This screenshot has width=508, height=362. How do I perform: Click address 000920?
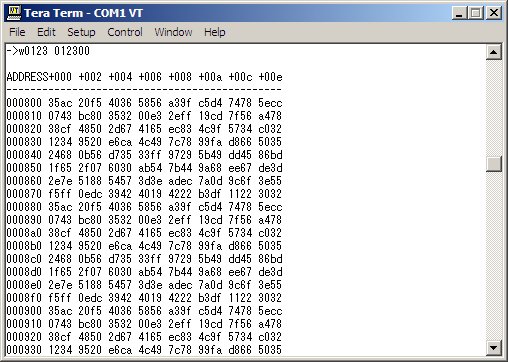tap(24, 337)
